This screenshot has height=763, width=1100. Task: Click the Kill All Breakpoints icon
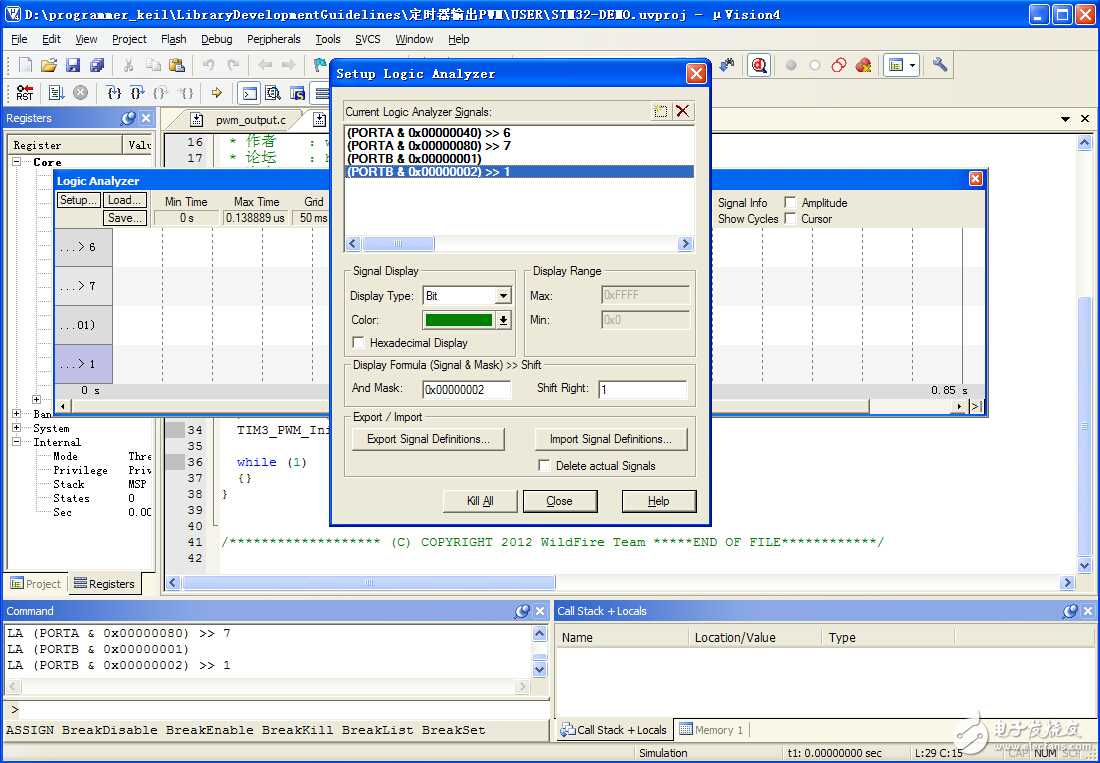tap(863, 65)
